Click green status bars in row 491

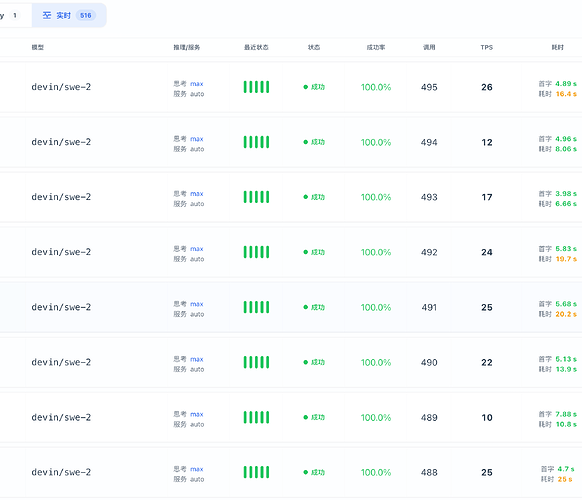[256, 307]
